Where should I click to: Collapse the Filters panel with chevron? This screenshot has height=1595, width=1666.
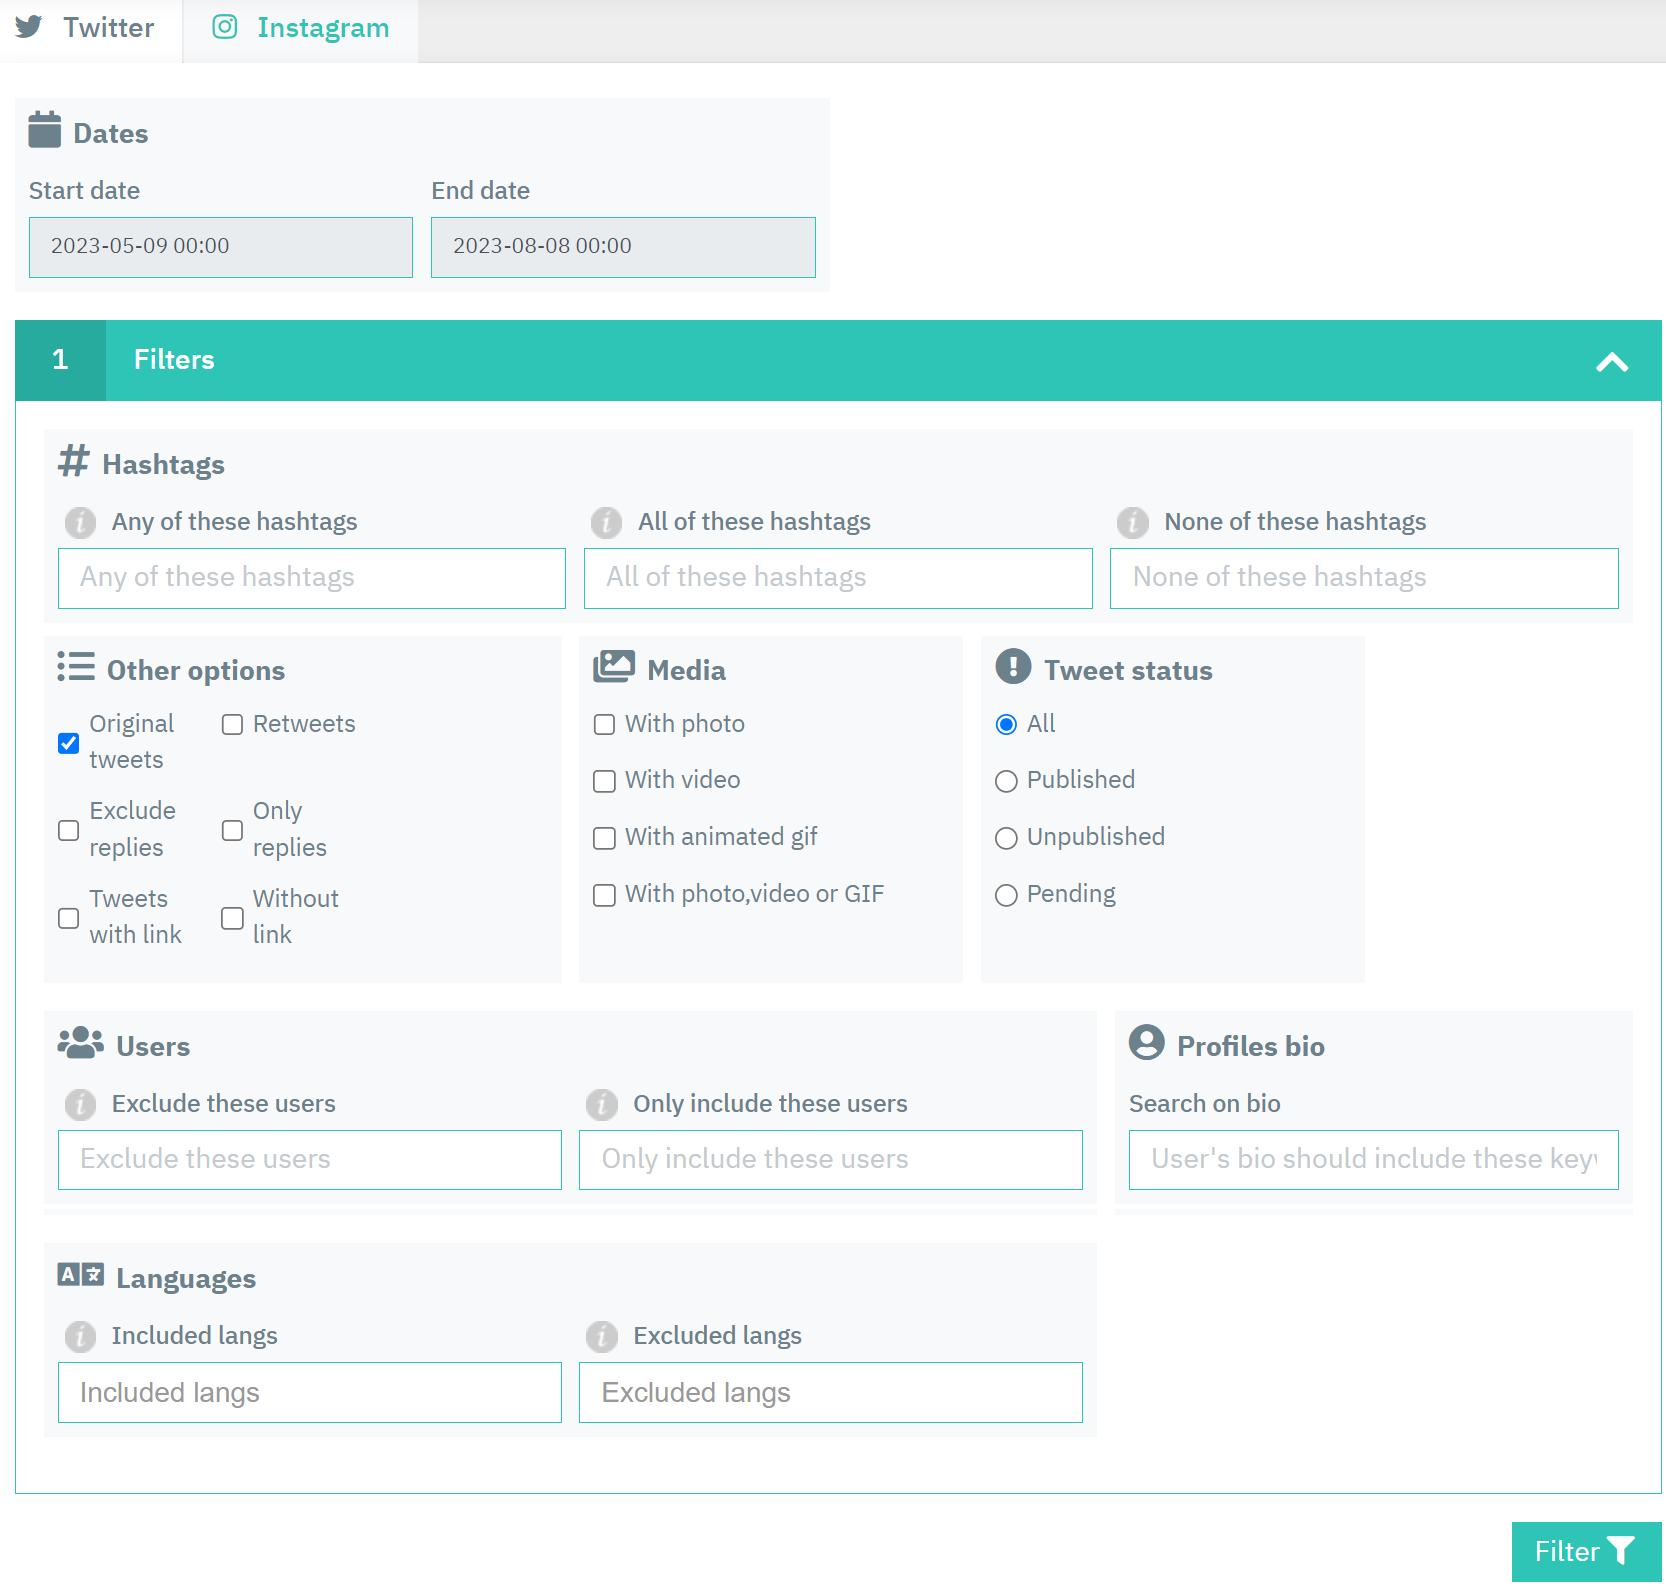point(1612,362)
